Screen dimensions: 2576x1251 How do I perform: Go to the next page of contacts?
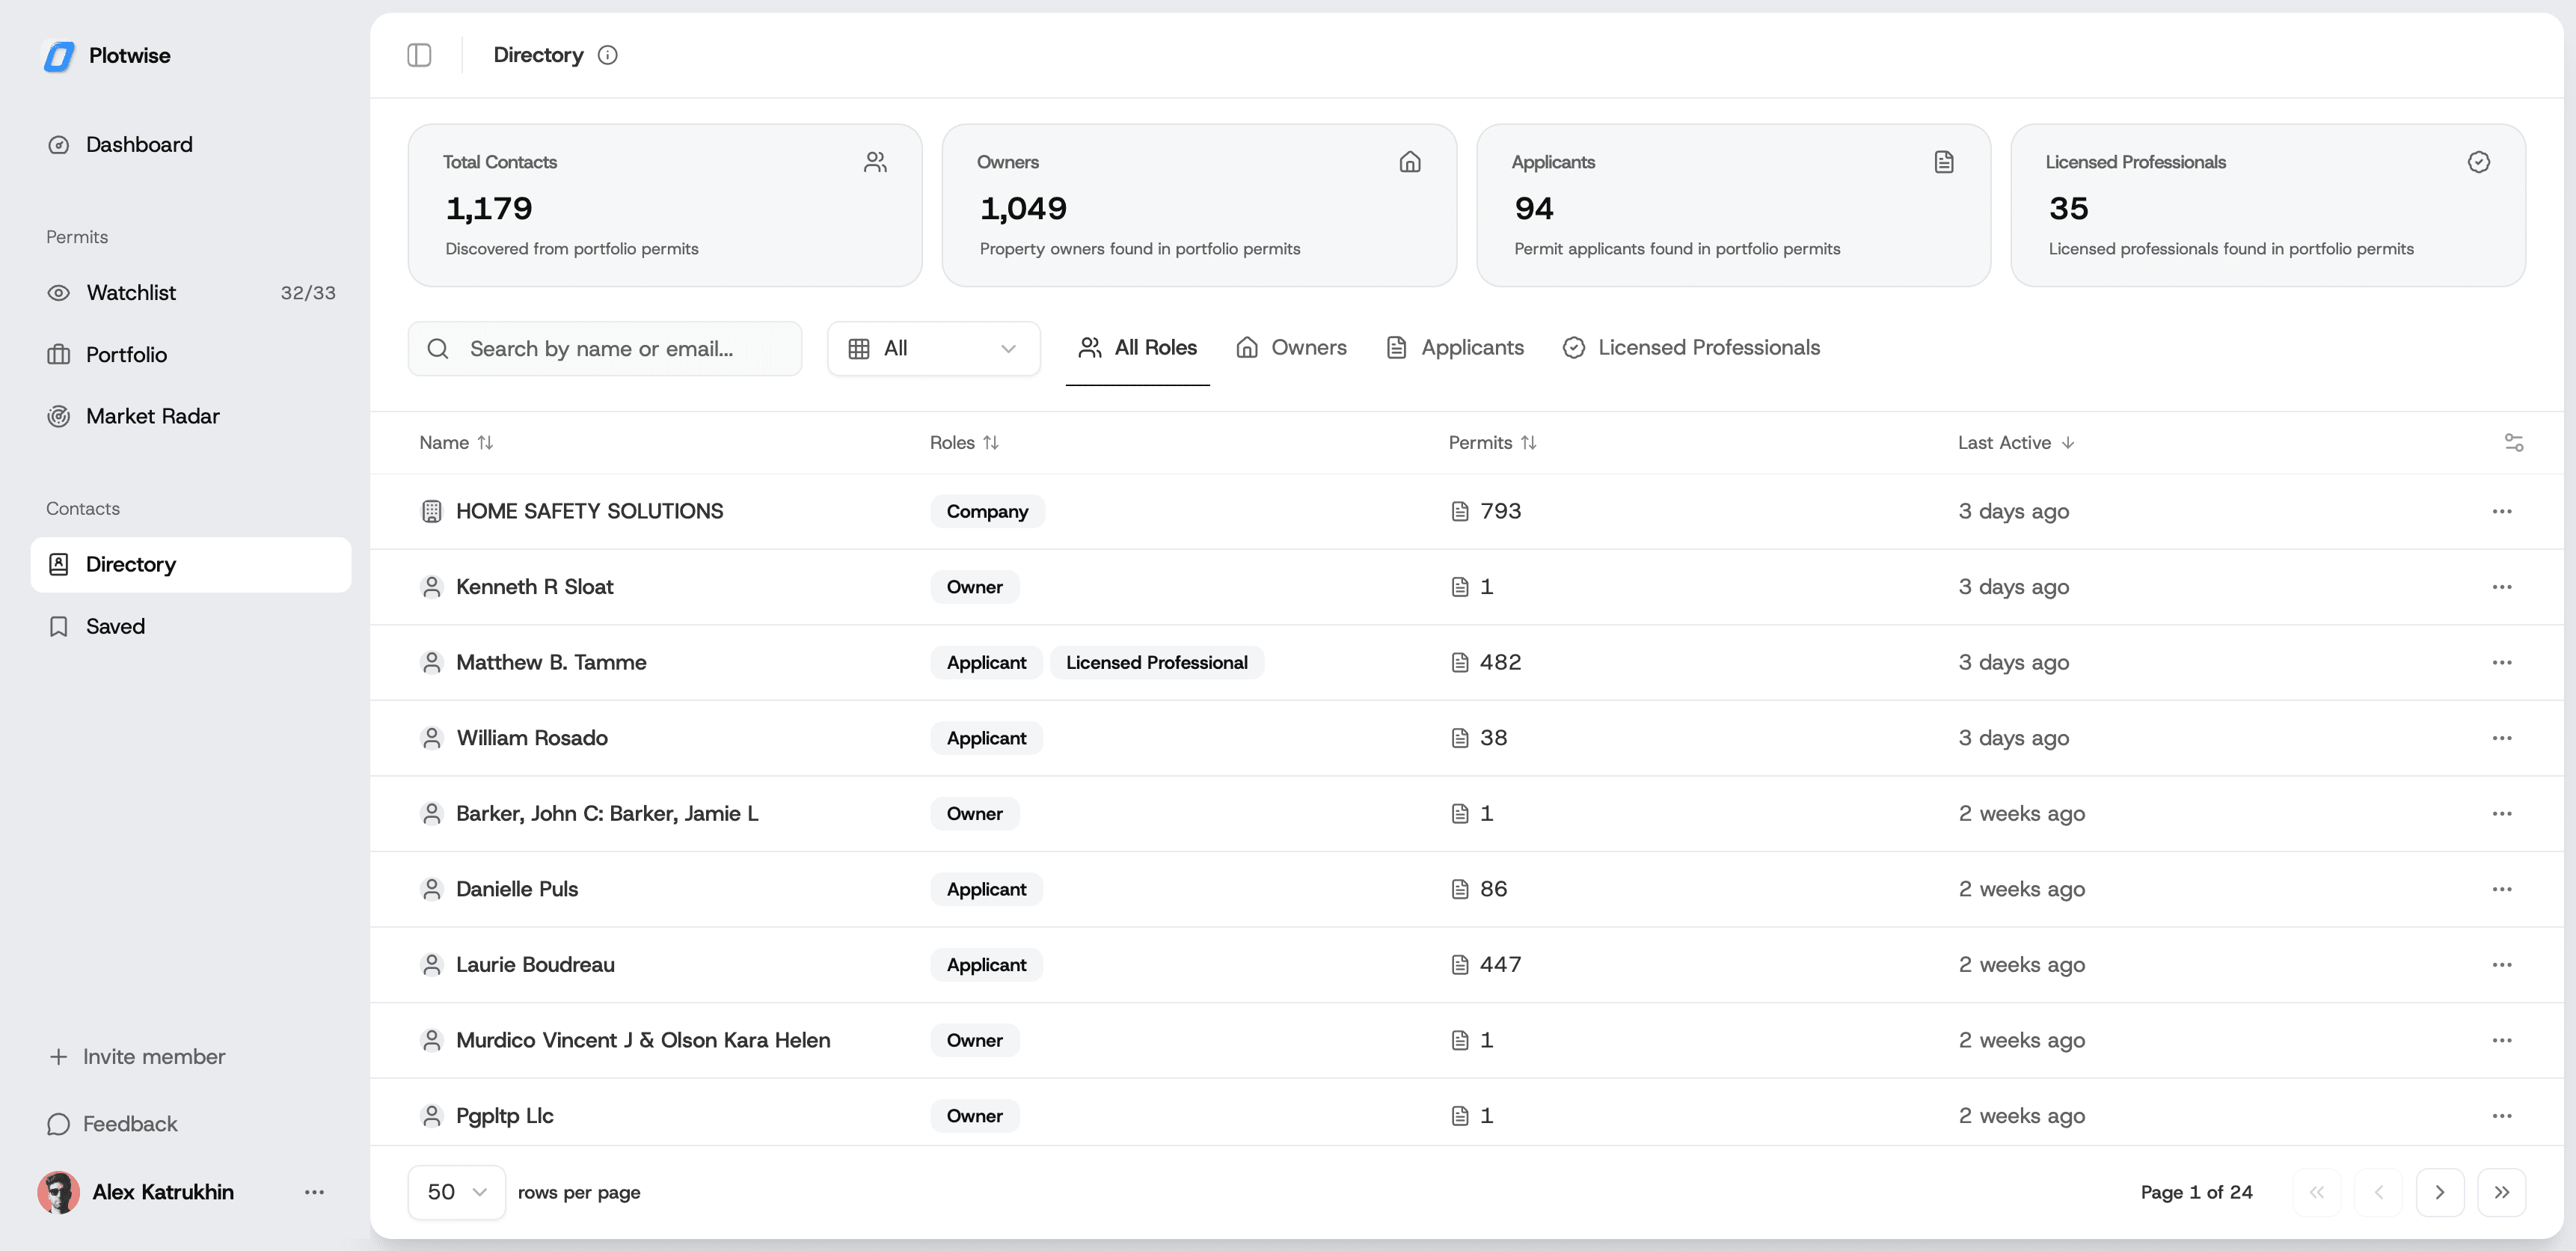pyautogui.click(x=2440, y=1192)
